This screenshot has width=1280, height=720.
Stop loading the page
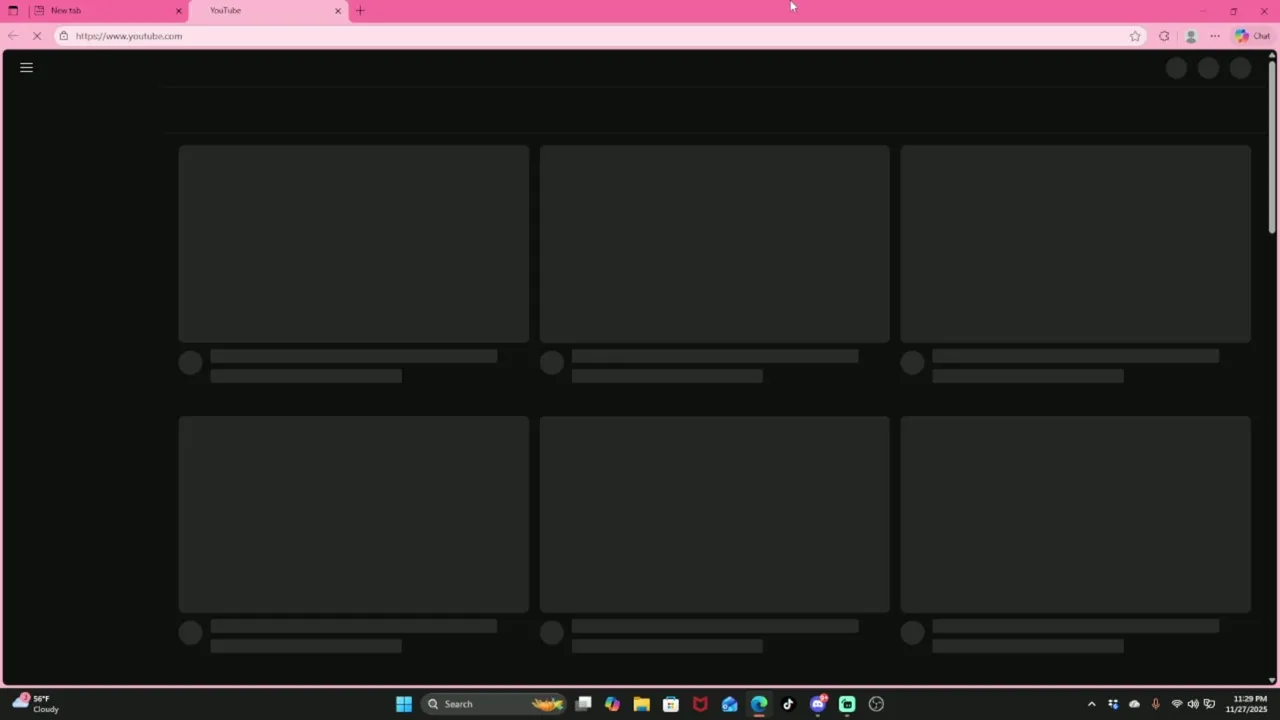tap(37, 36)
